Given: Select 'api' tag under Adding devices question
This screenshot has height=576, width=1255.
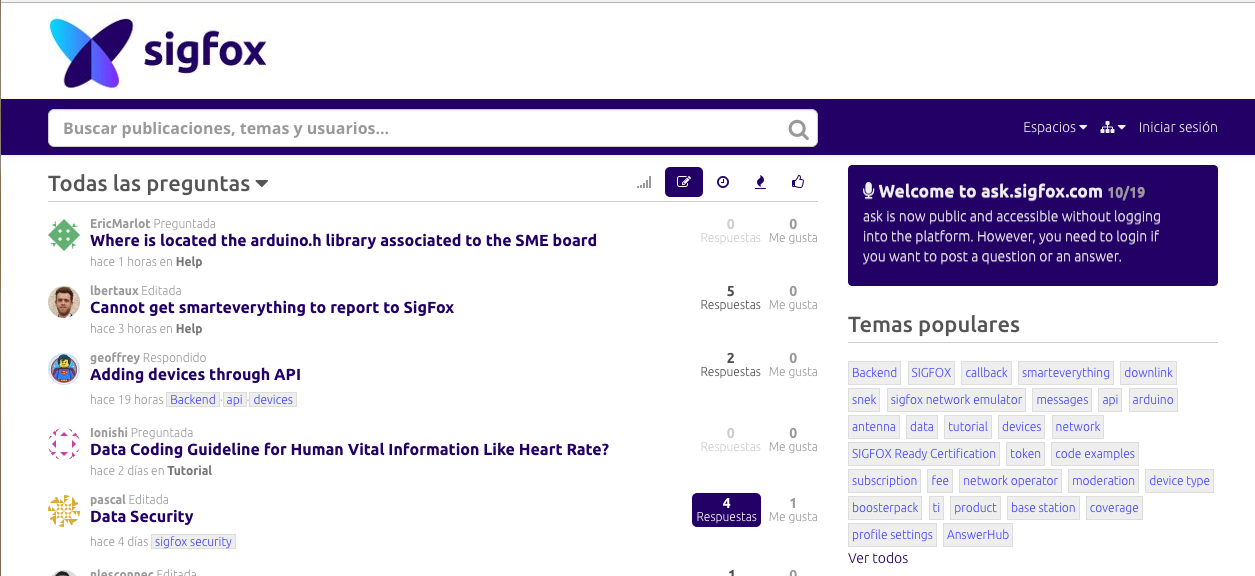Looking at the screenshot, I should click(234, 400).
